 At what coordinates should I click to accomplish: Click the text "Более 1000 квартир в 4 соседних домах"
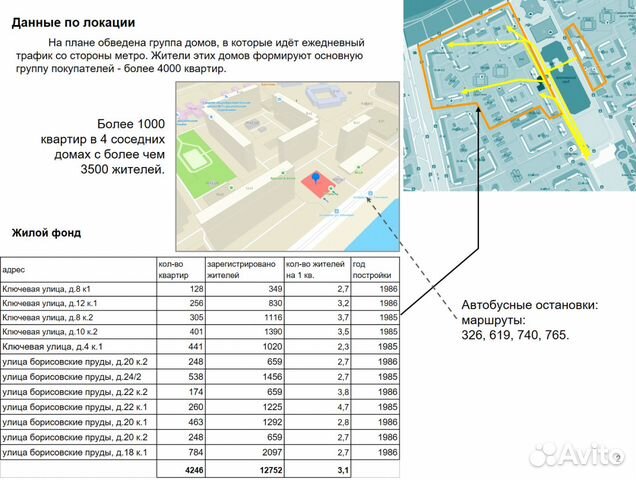(x=102, y=146)
